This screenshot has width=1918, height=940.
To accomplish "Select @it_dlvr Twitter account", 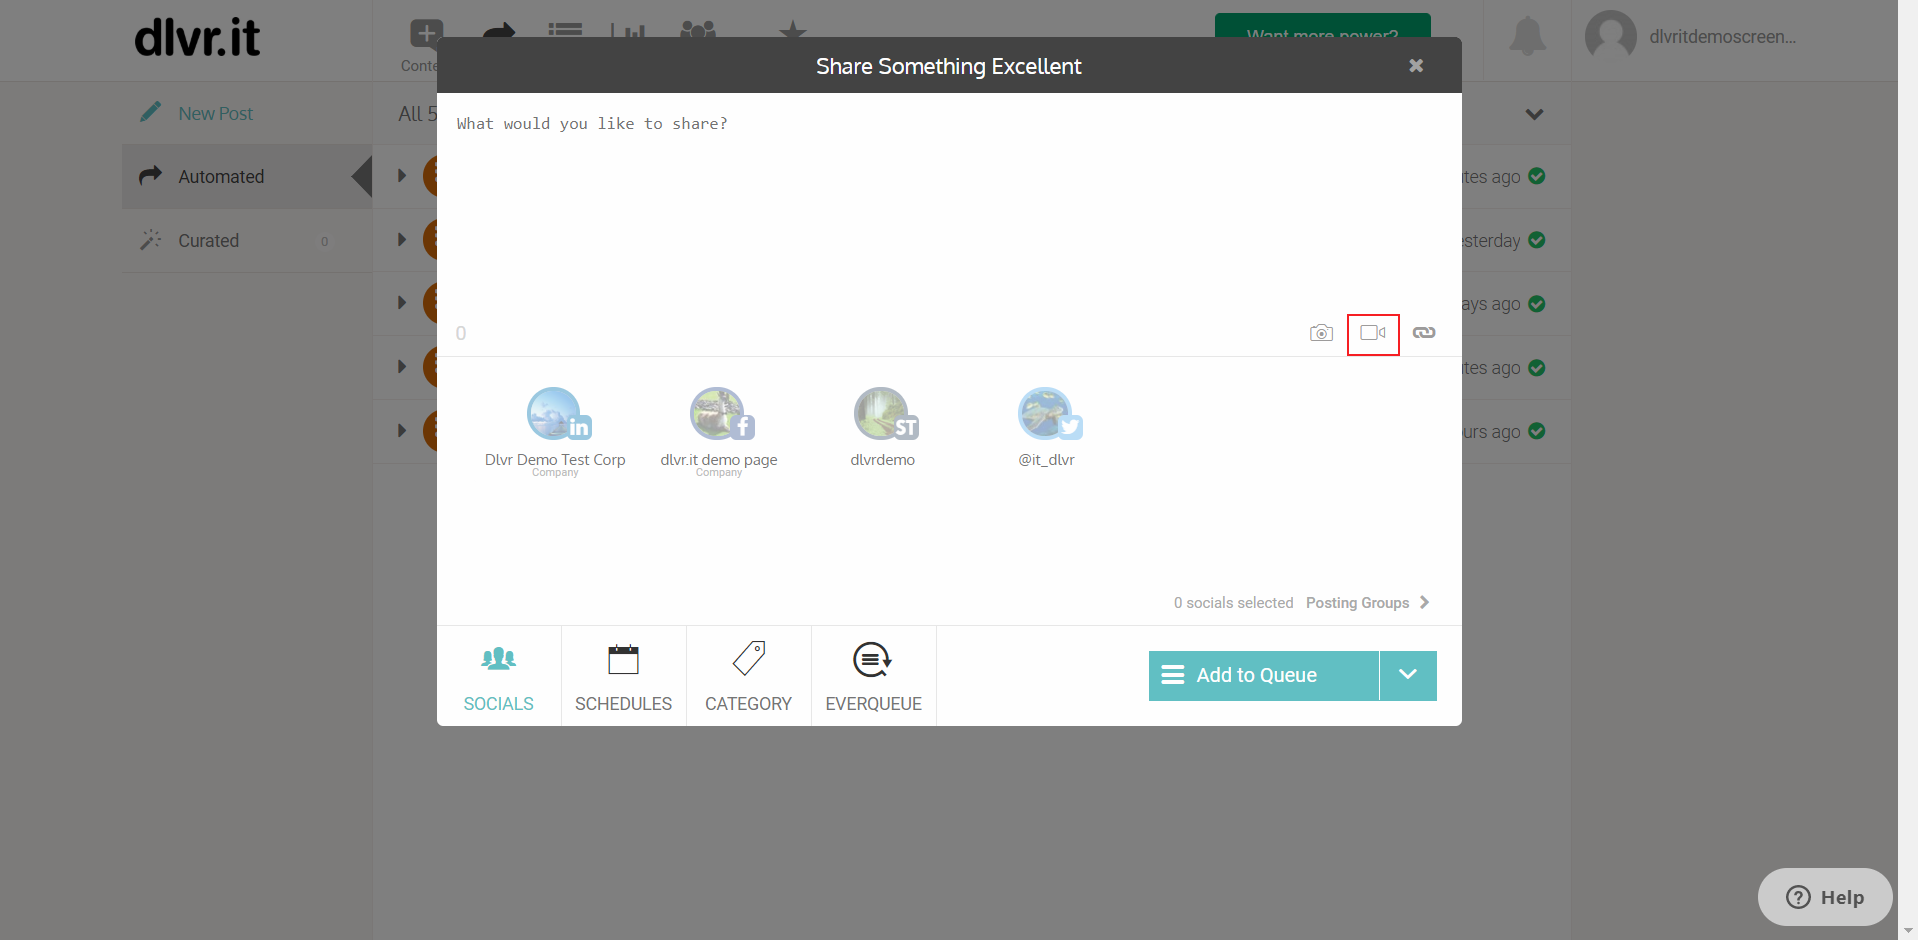I will coord(1047,428).
